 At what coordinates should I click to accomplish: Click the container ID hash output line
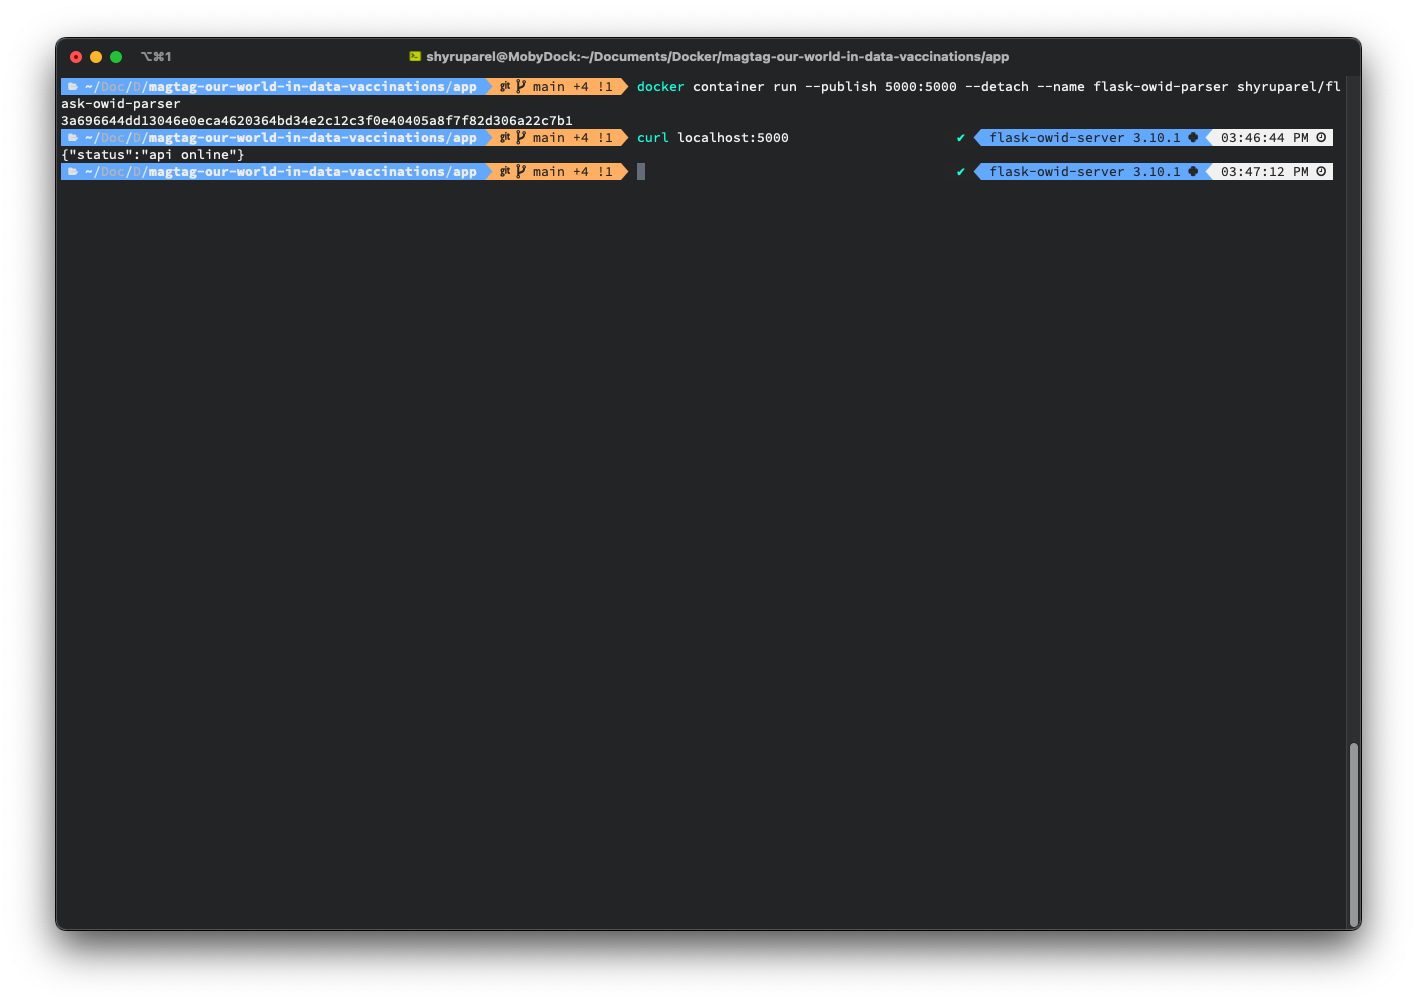click(x=316, y=121)
